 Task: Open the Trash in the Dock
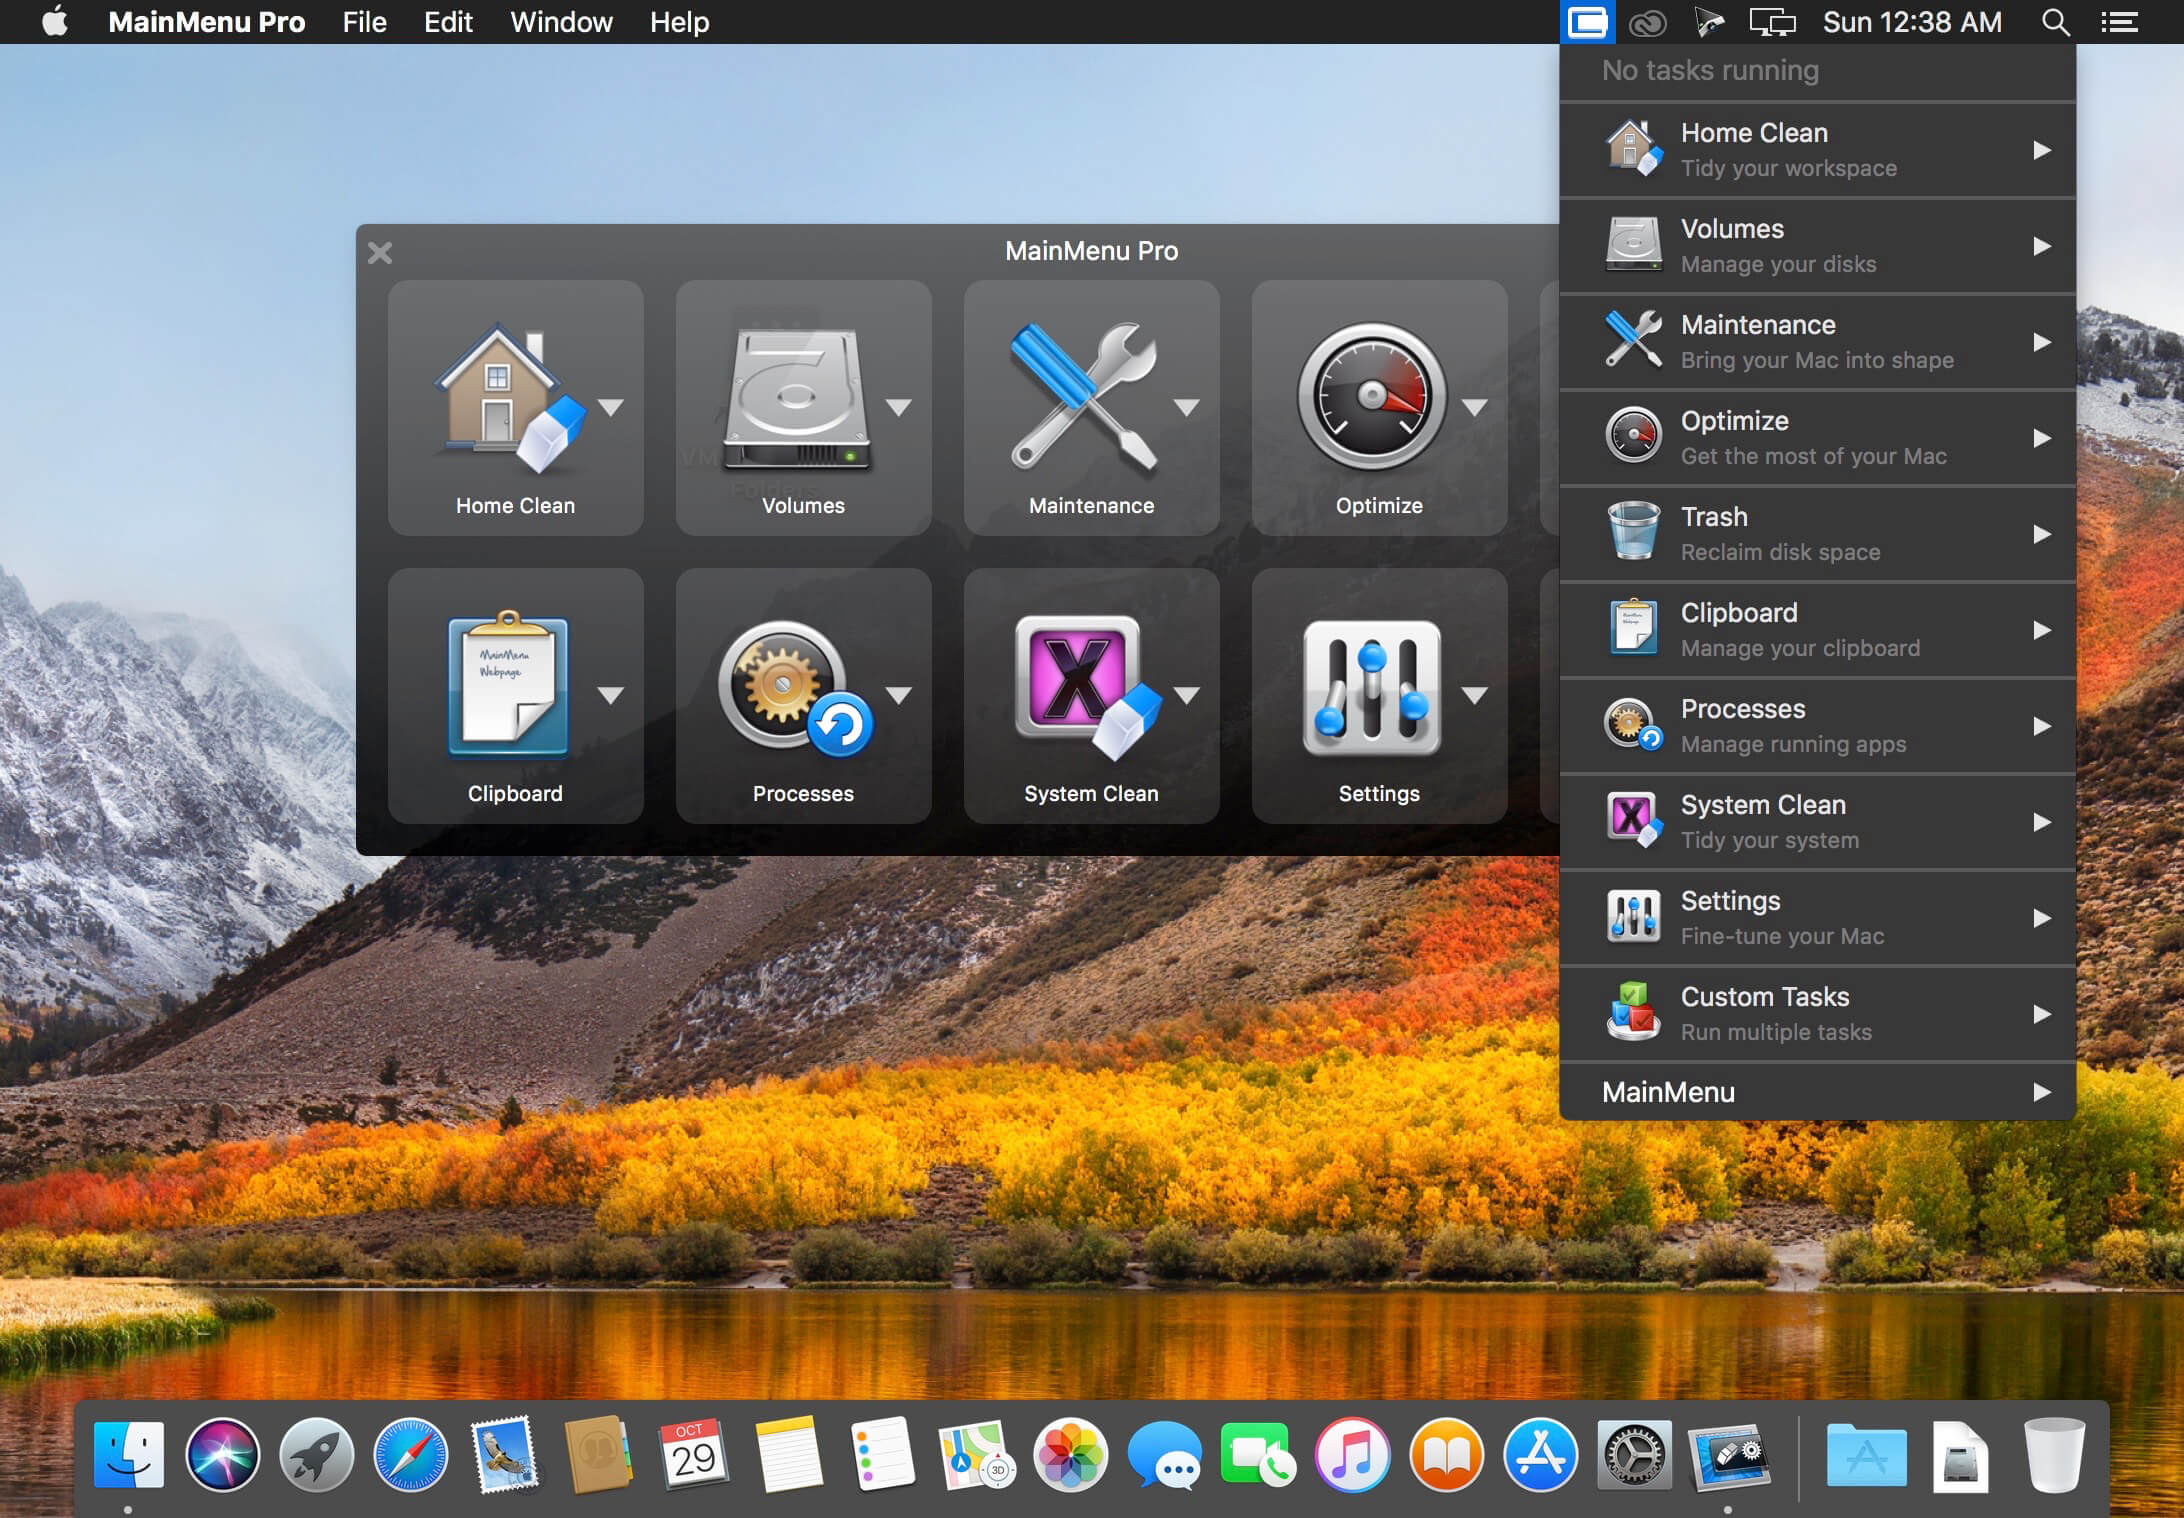tap(2054, 1454)
